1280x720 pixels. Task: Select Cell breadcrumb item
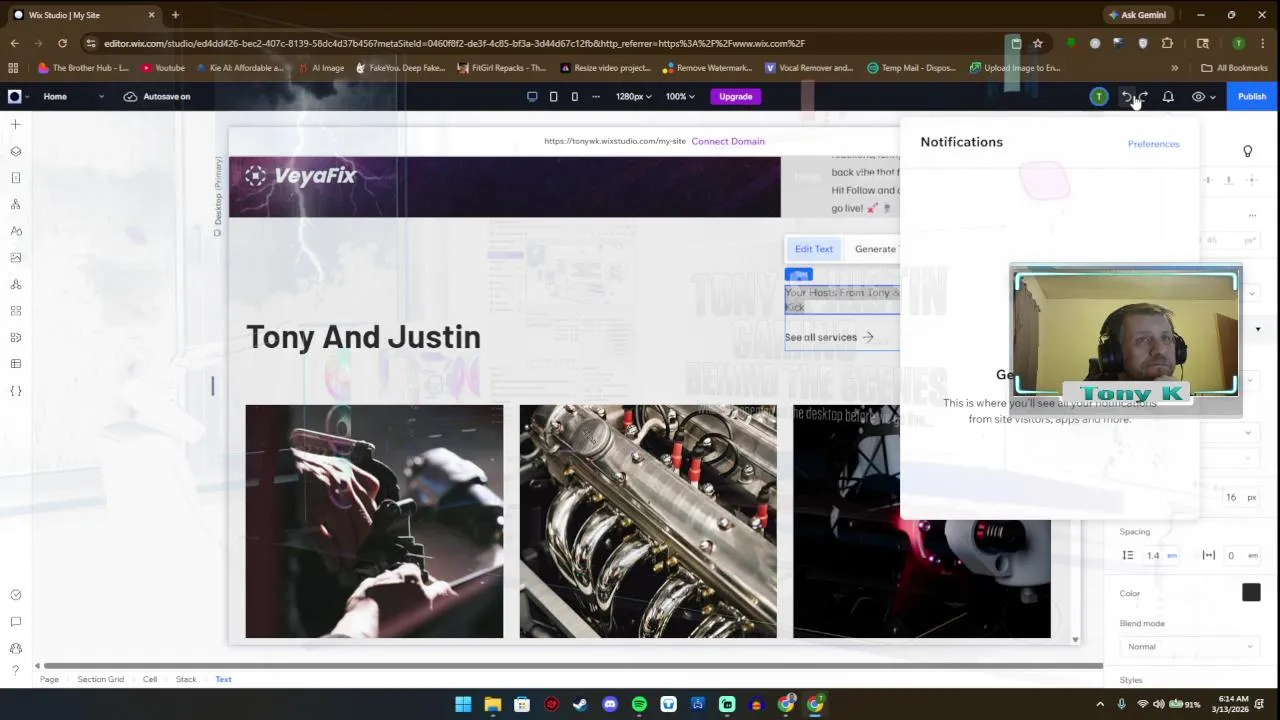[150, 679]
